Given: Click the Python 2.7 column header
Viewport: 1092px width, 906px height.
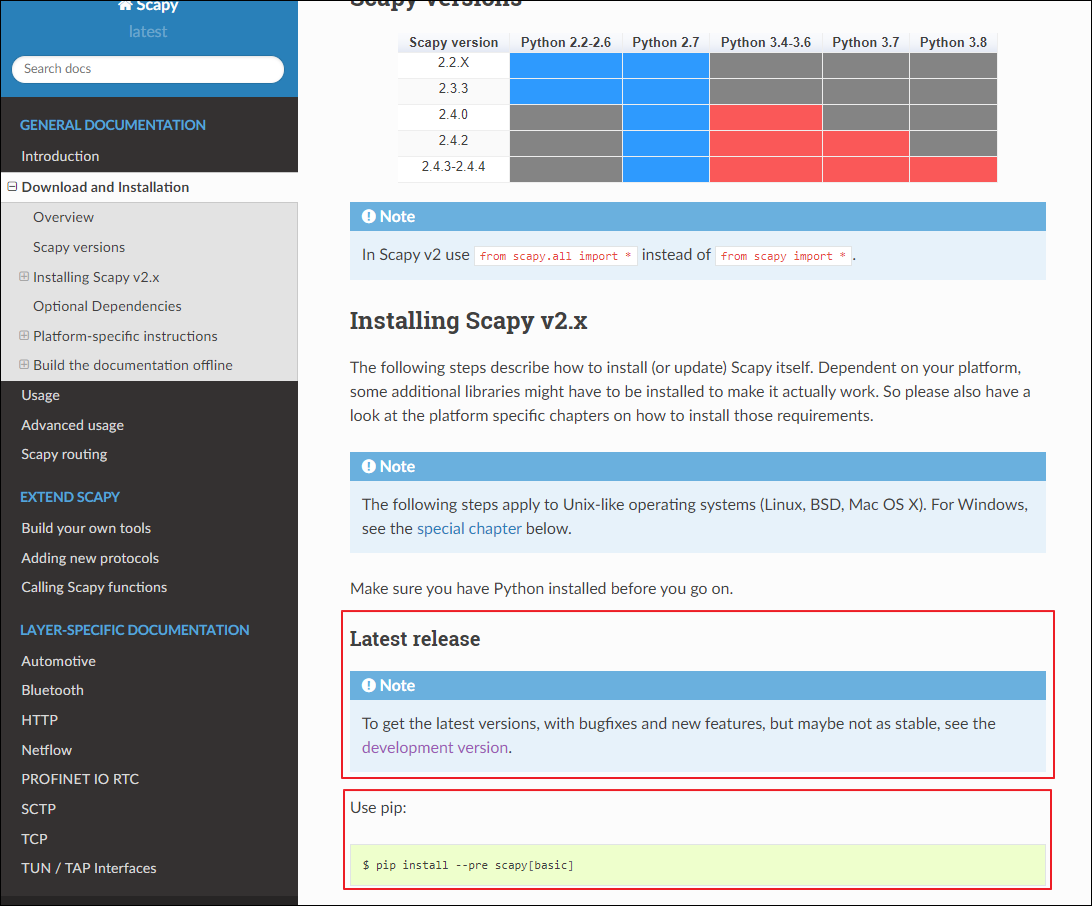Looking at the screenshot, I should click(x=666, y=42).
